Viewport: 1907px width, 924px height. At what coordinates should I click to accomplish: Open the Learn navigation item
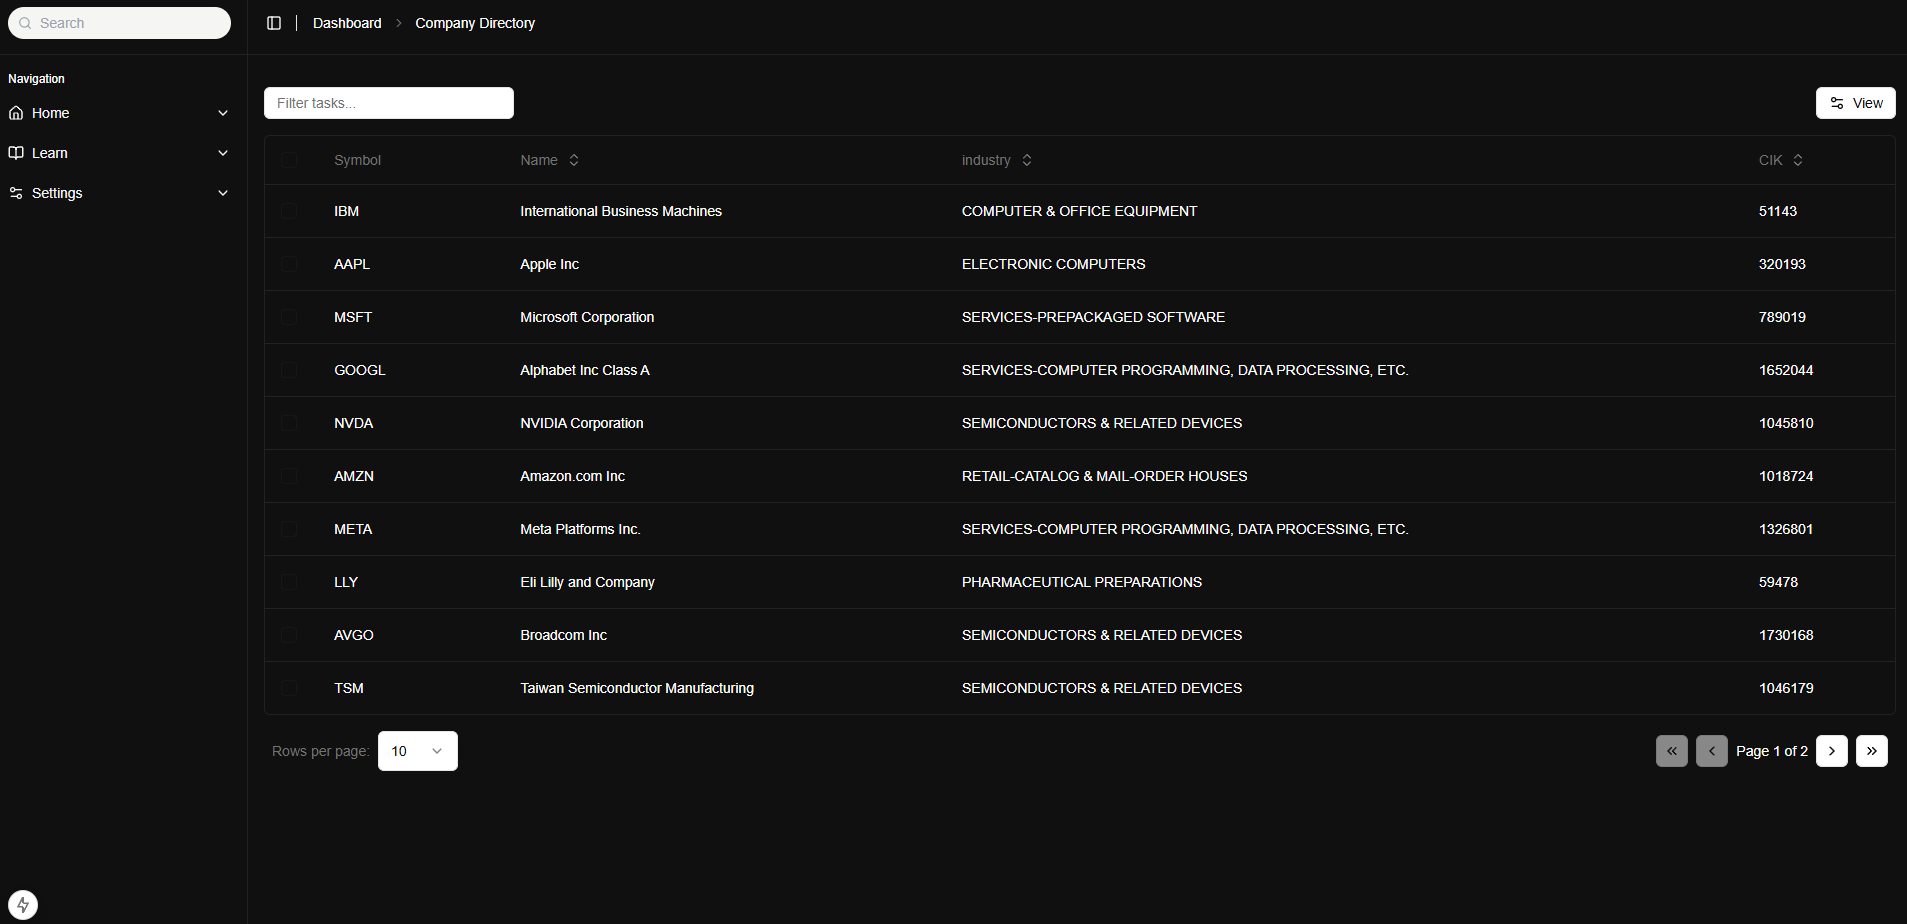point(119,153)
